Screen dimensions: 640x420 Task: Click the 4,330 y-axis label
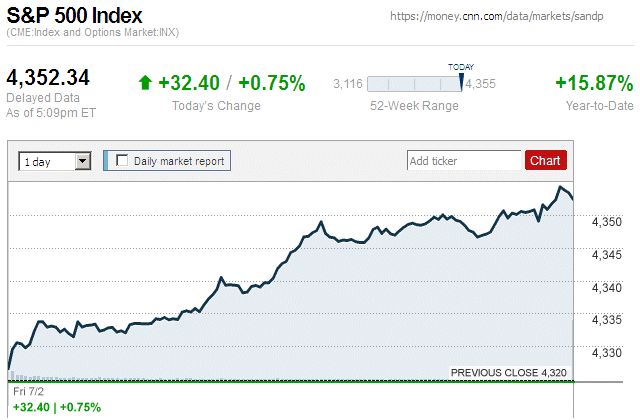pos(607,352)
